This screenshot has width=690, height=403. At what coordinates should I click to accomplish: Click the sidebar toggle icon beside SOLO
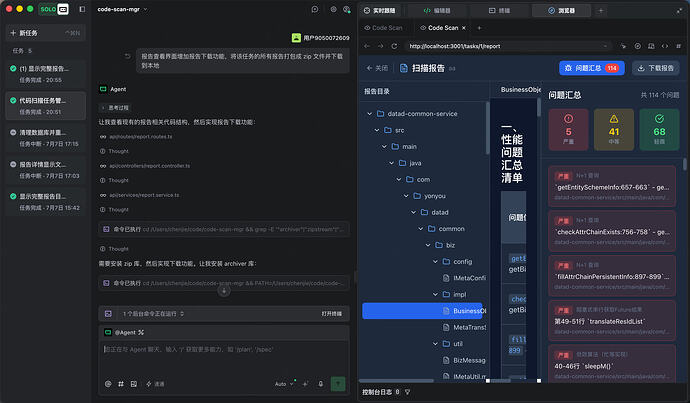82,9
